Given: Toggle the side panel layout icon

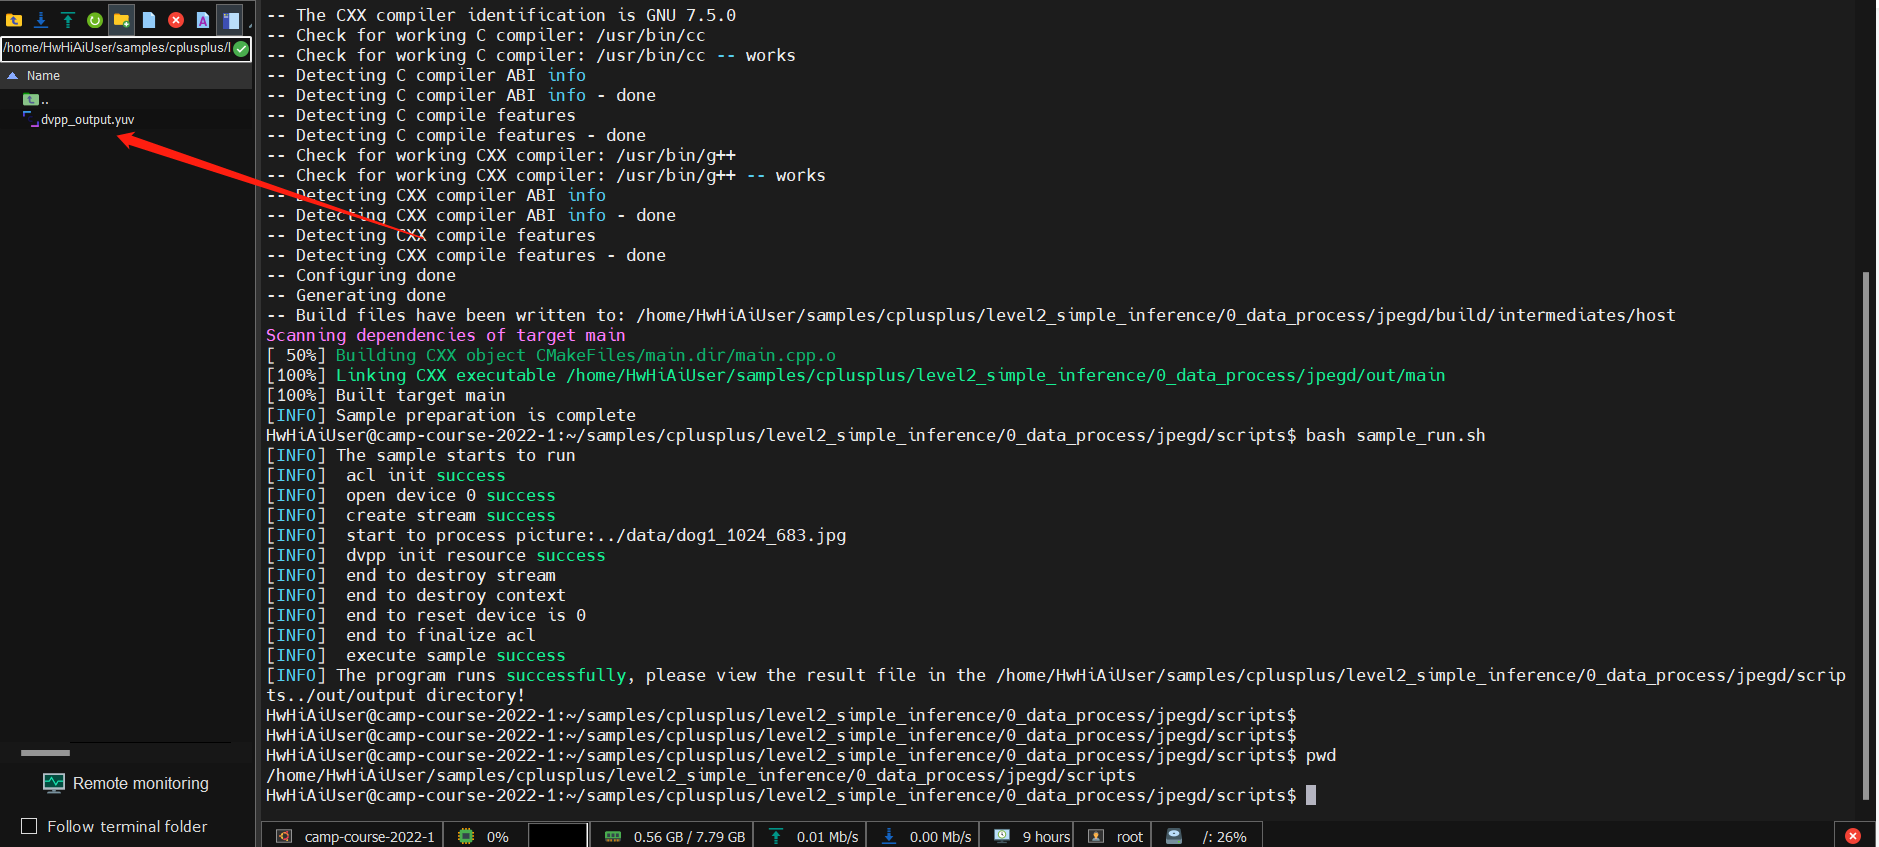Looking at the screenshot, I should pyautogui.click(x=231, y=19).
